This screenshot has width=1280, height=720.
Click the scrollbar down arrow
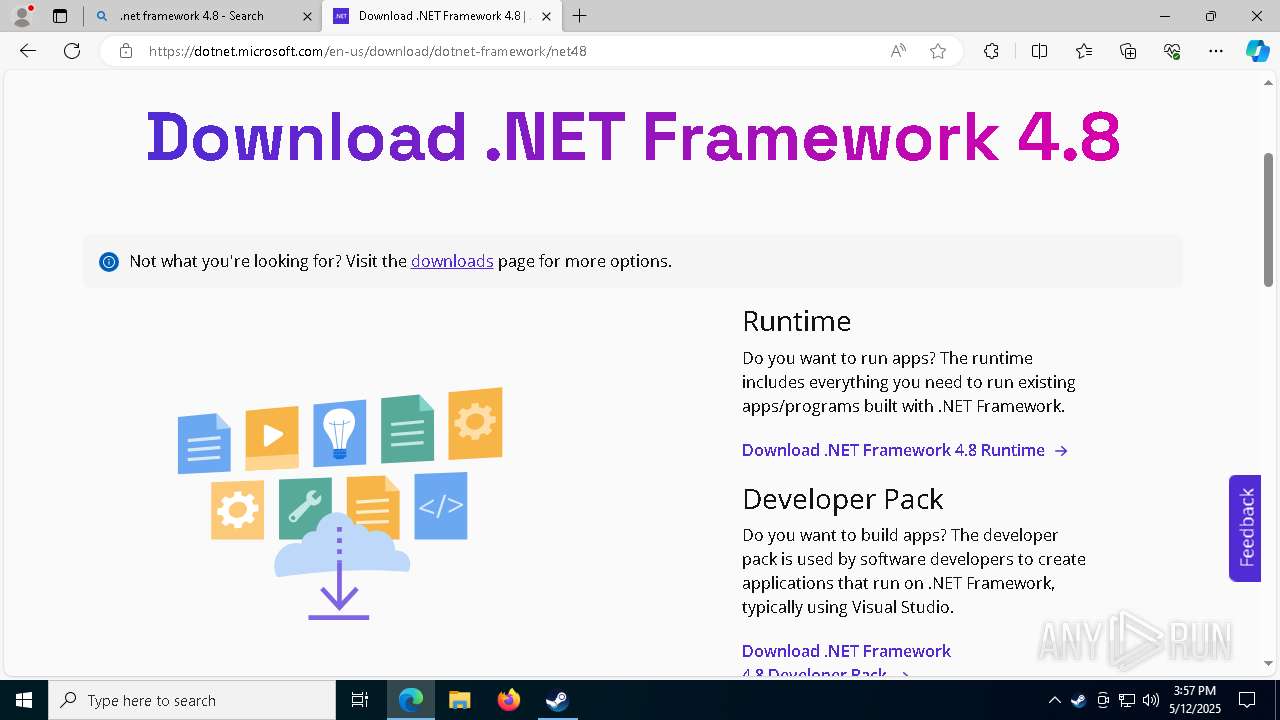[1269, 663]
